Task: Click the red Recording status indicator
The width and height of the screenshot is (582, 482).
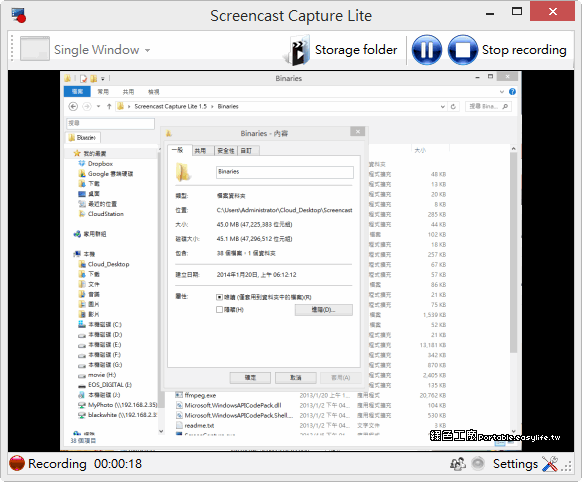Action: point(17,463)
